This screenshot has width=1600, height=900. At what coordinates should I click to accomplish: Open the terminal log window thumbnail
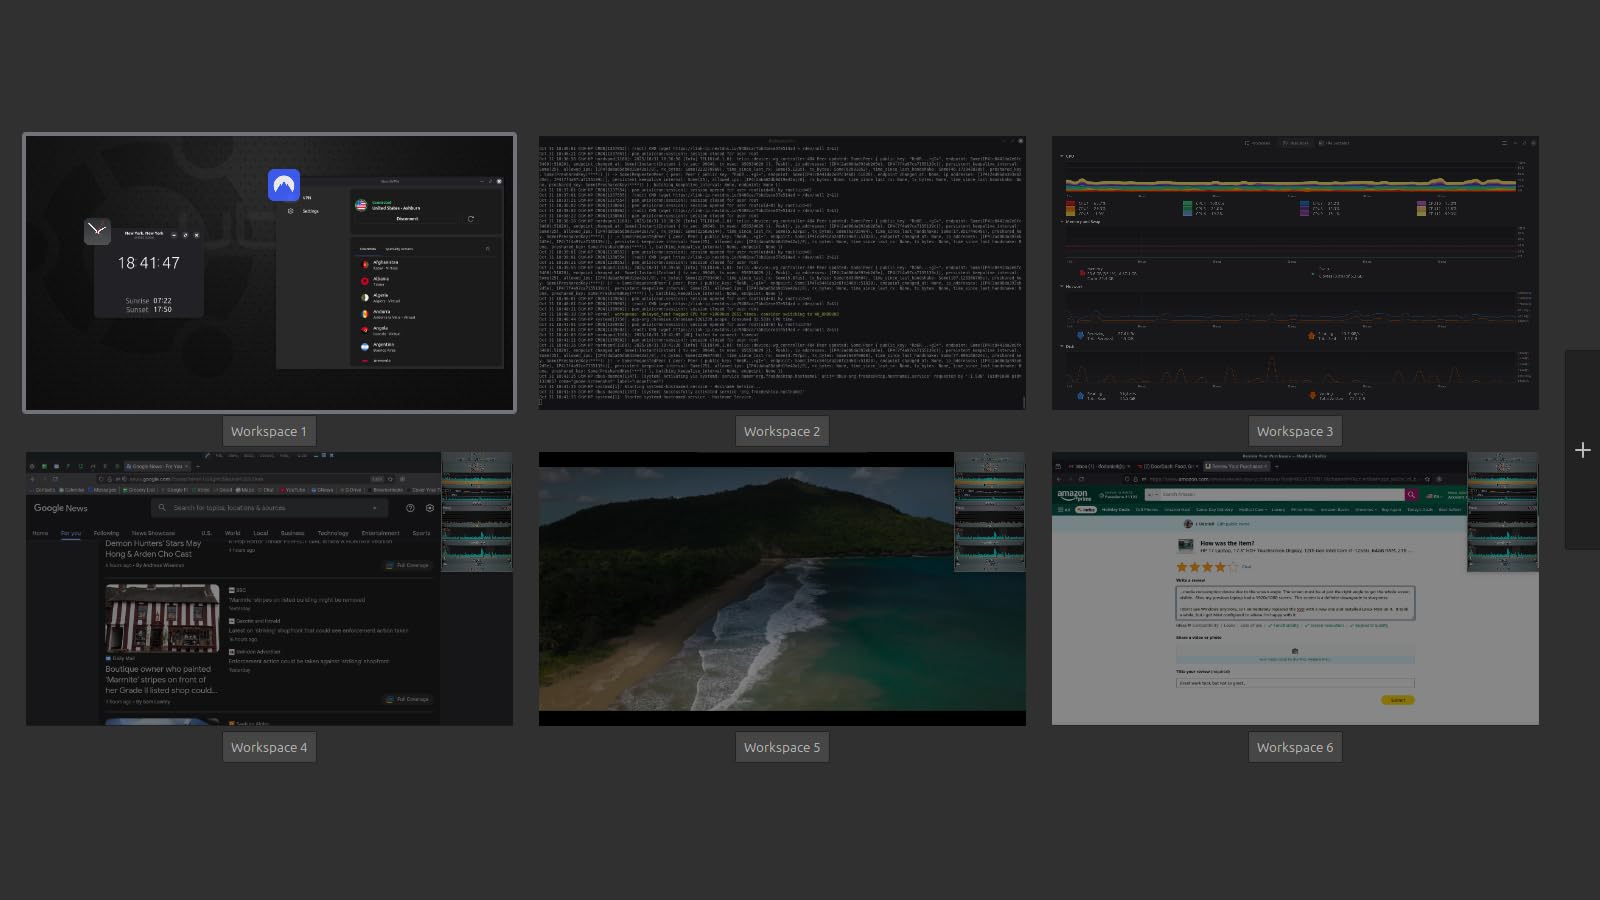coord(781,273)
